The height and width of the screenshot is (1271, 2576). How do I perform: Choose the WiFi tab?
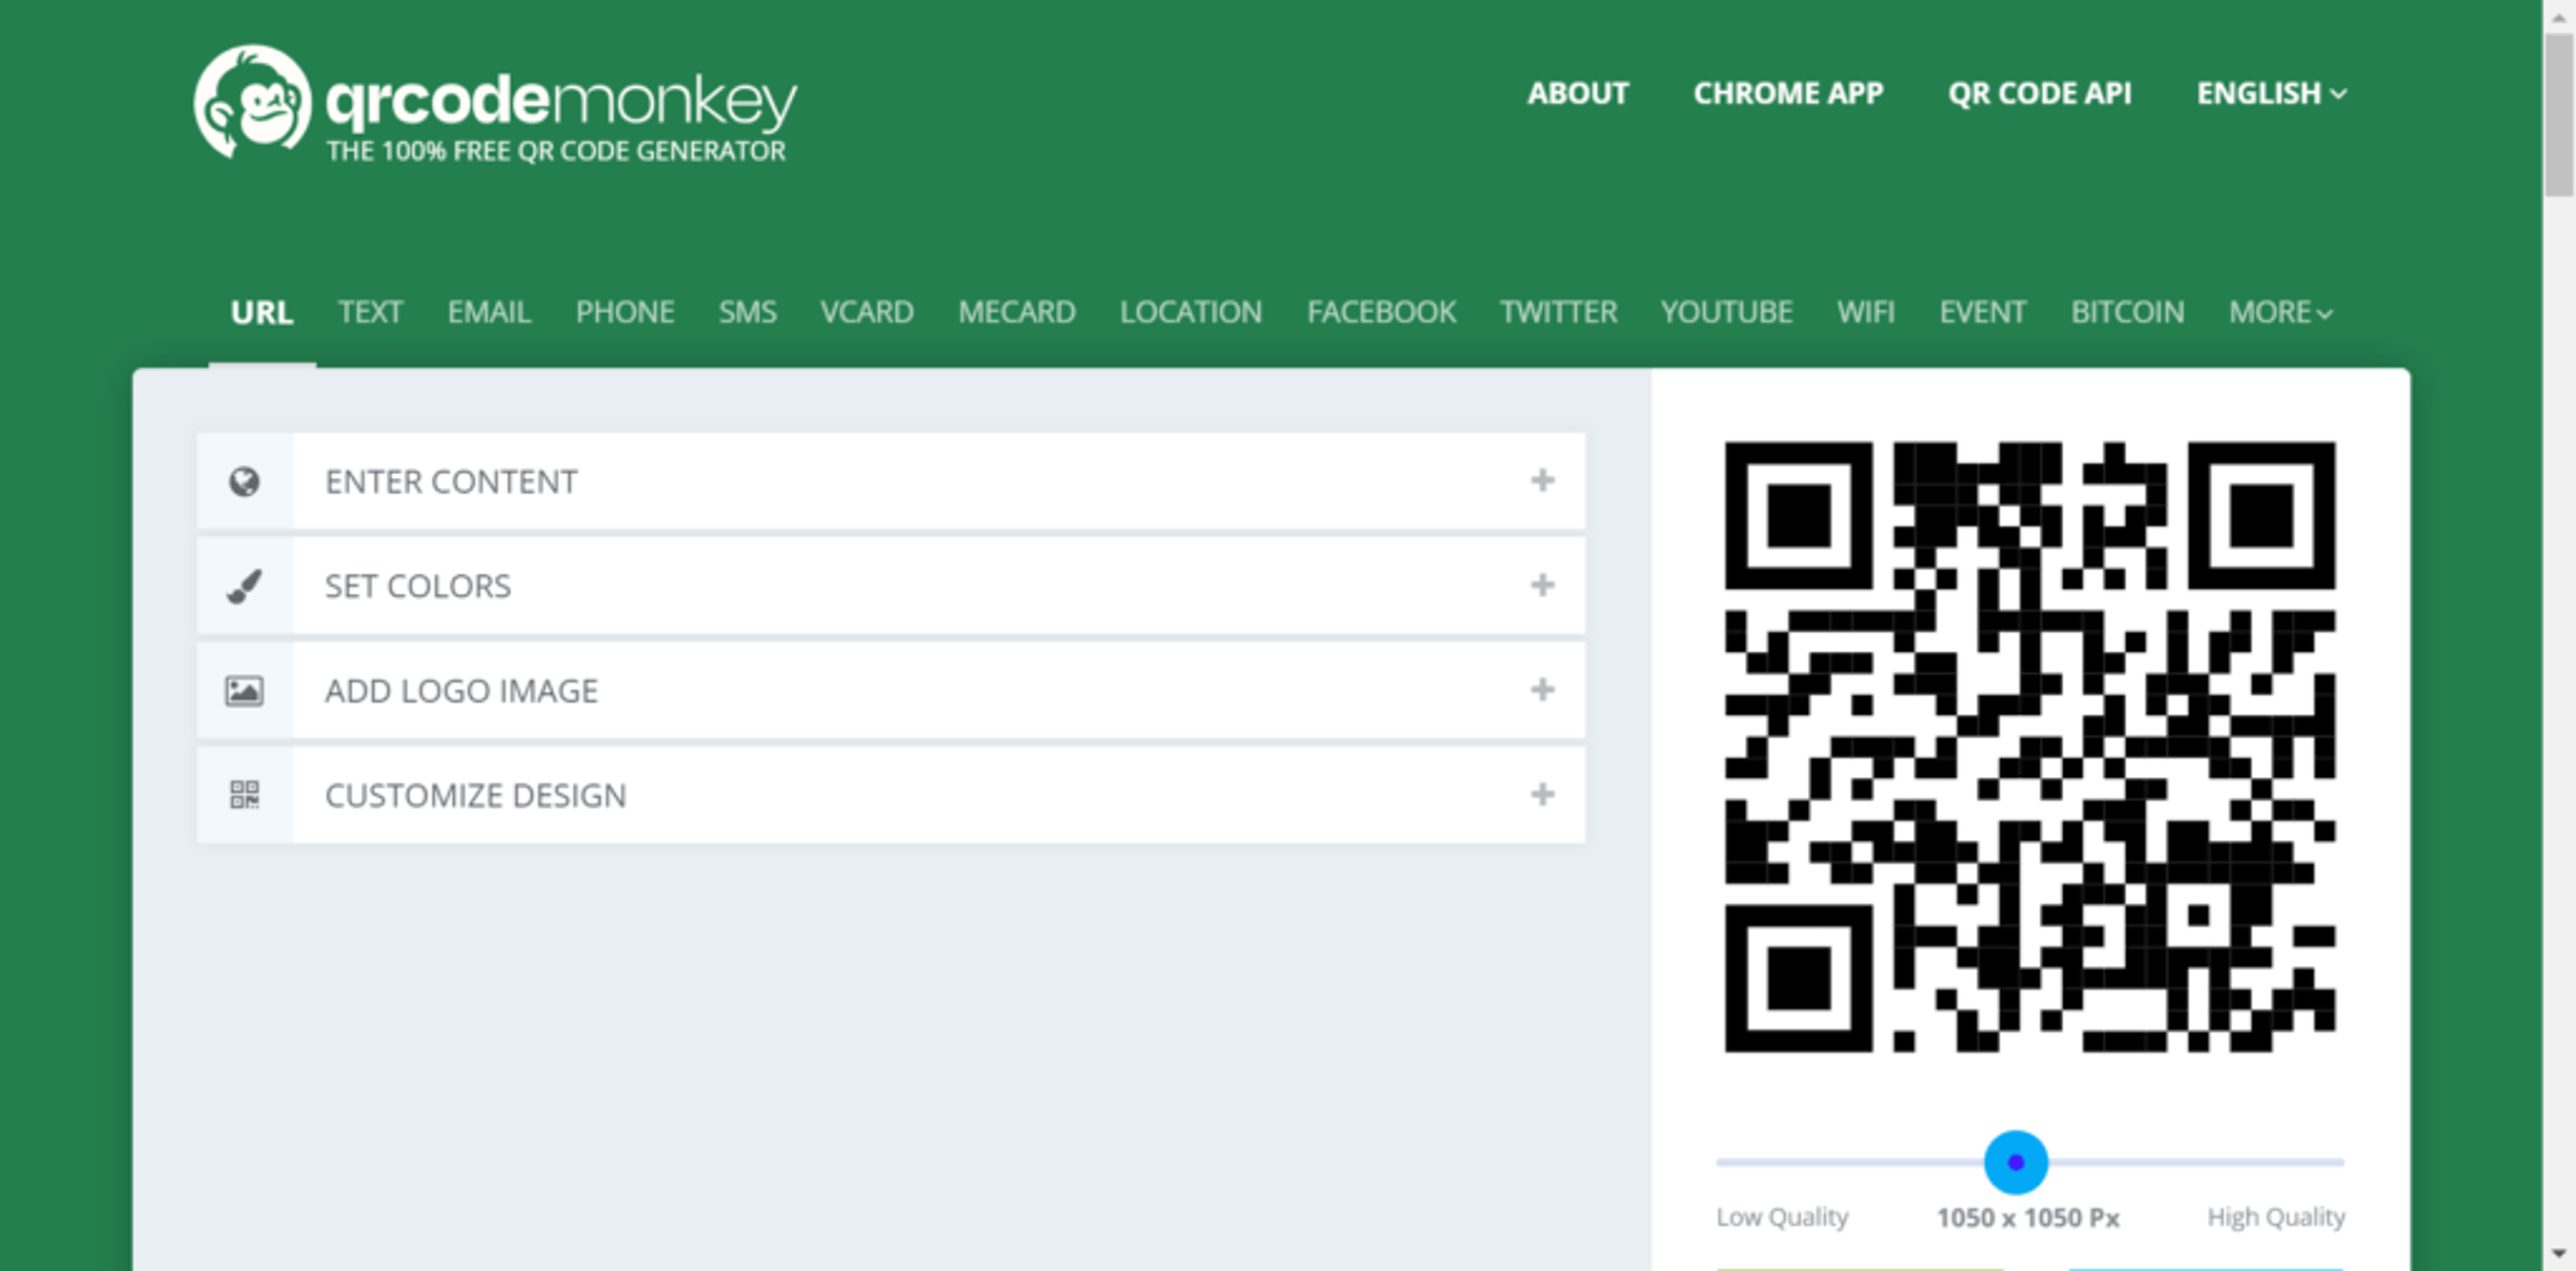point(1865,312)
